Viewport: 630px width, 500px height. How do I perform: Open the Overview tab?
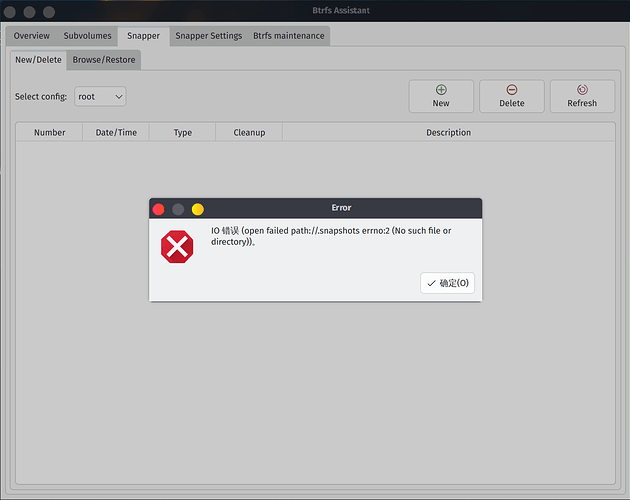coord(31,36)
